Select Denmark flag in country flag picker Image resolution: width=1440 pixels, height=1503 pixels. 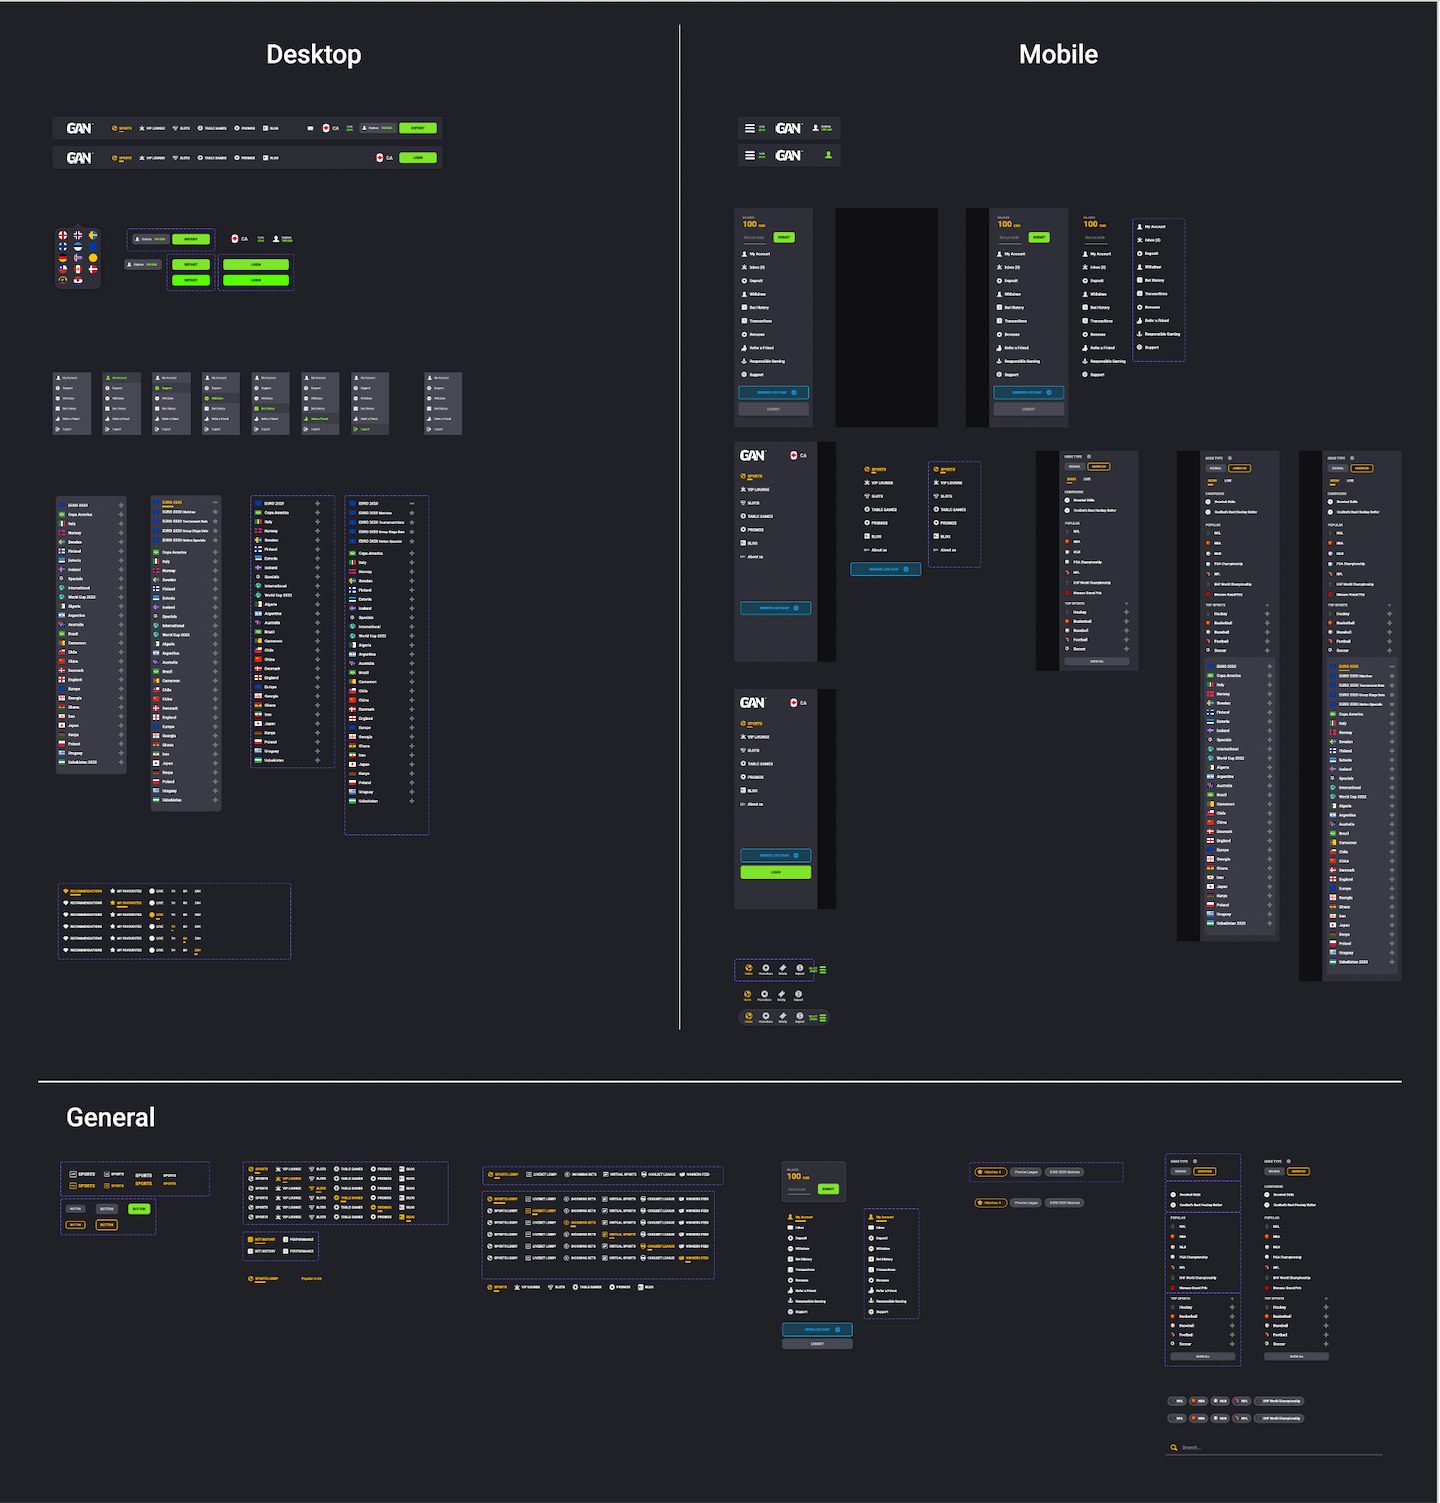tap(93, 269)
